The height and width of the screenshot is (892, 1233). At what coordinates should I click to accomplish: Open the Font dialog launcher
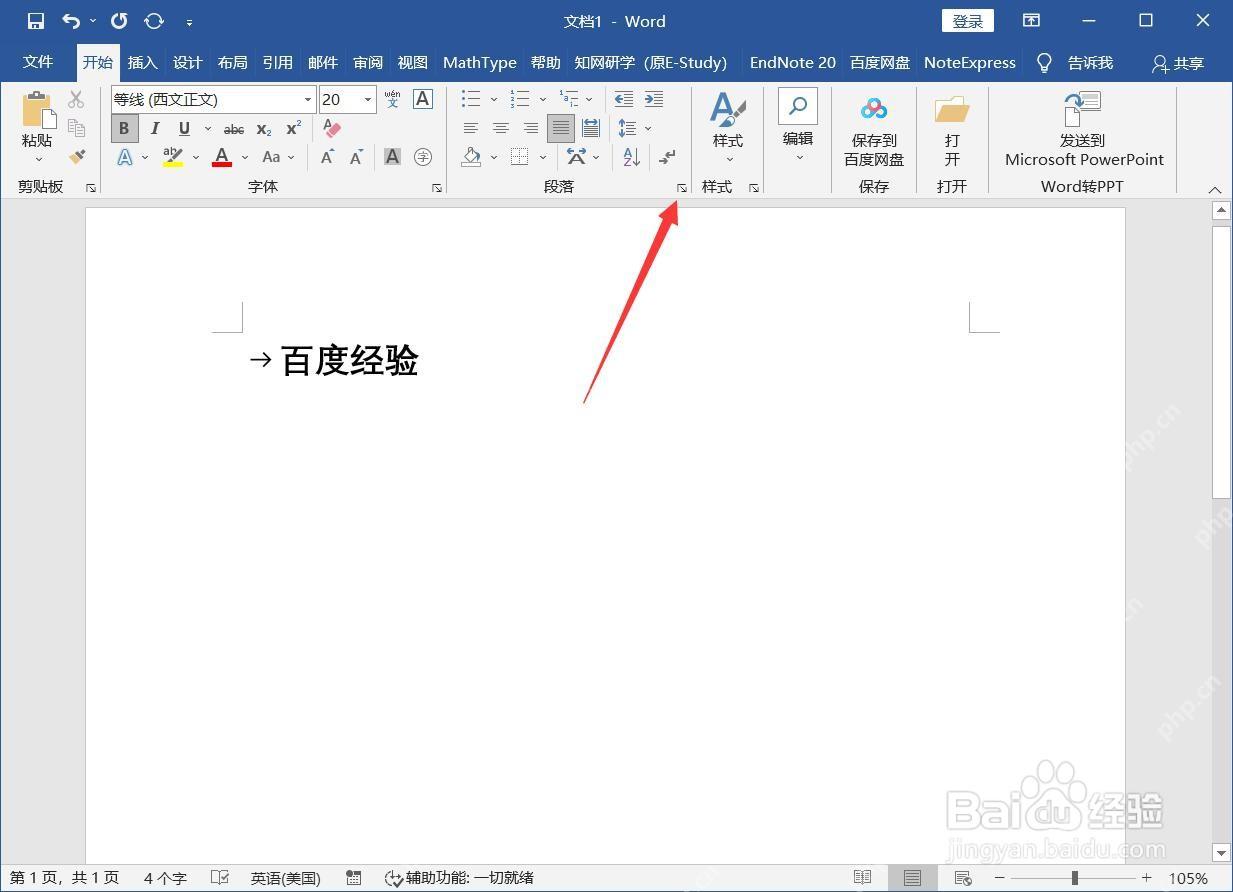coord(437,188)
